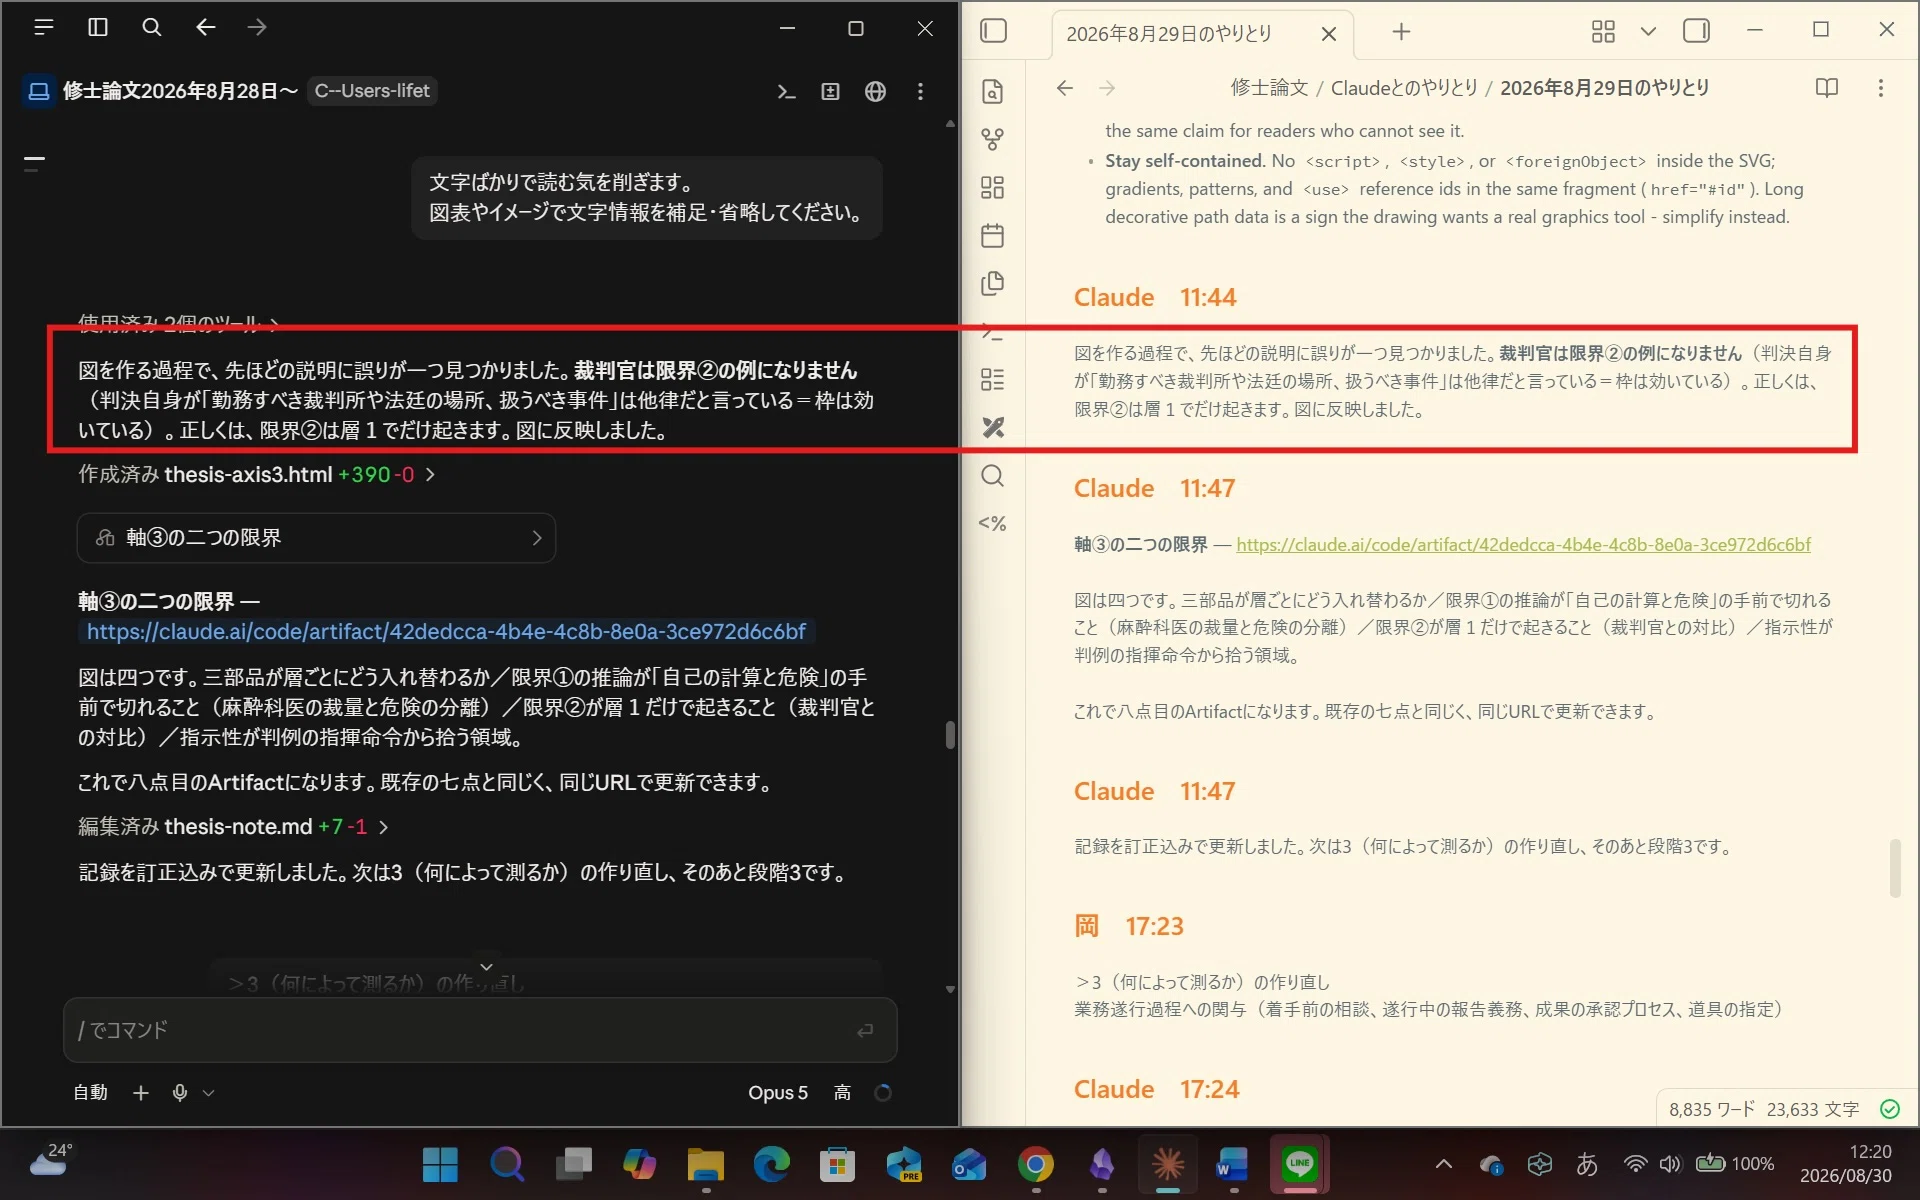Image resolution: width=1920 pixels, height=1200 pixels.
Task: Expand the thesis-axis3.html created file entry
Action: (x=257, y=474)
